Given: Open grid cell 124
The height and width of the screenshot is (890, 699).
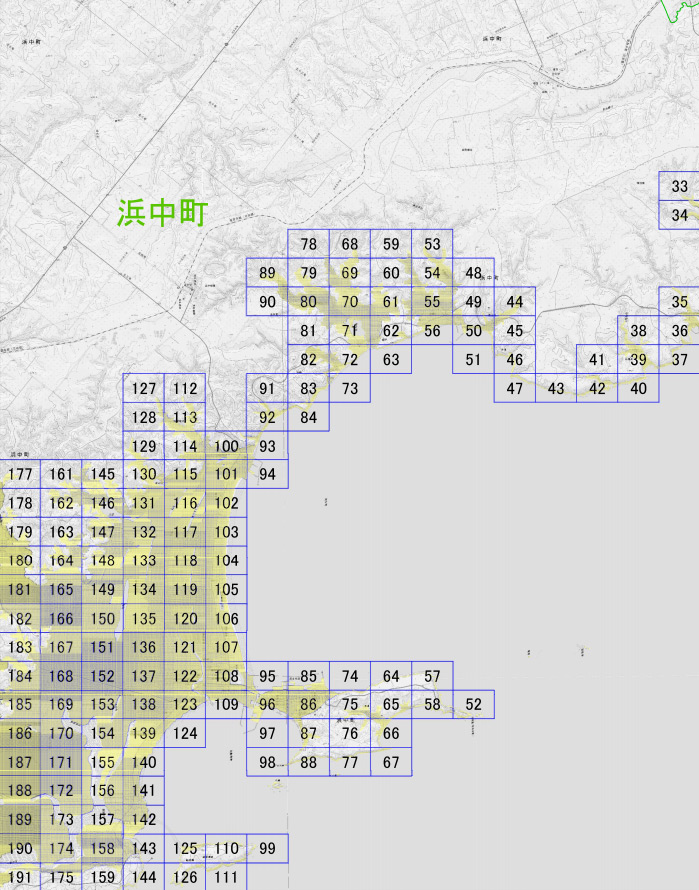Looking at the screenshot, I should pos(185,733).
